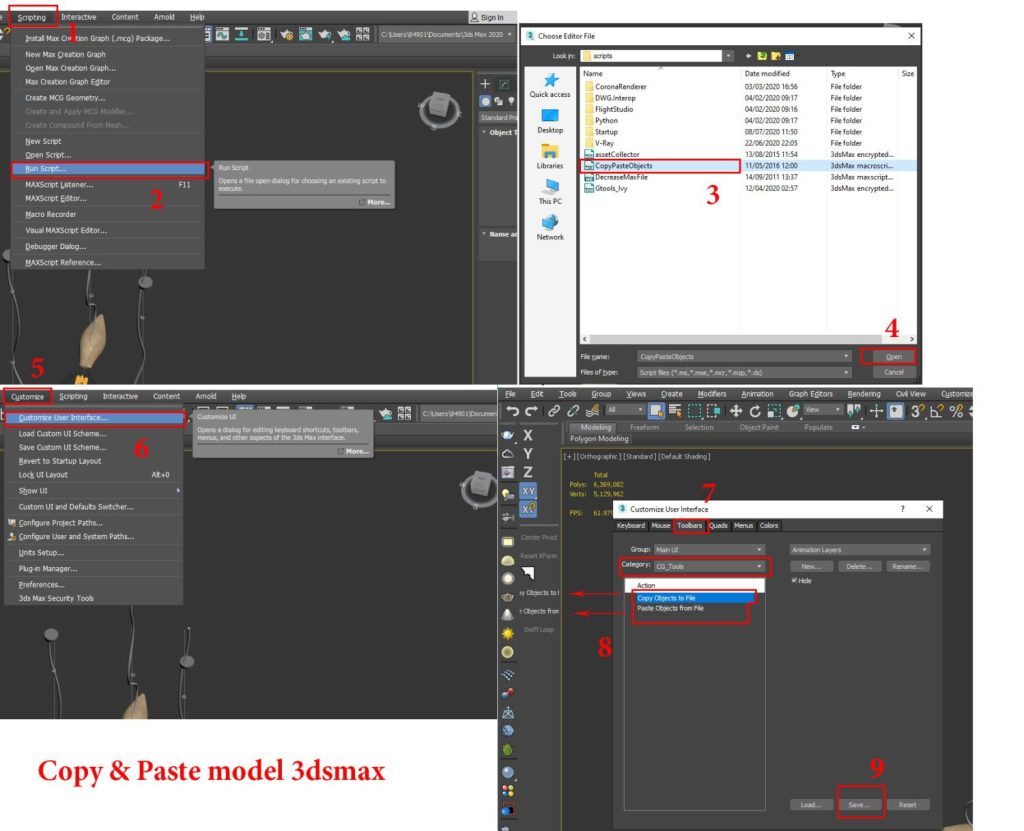Activate the Select and Scale tool
Viewport: 1024px width, 831px height.
coord(774,411)
